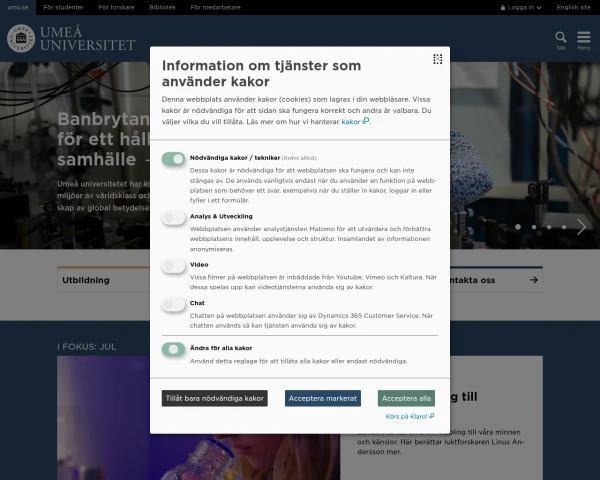Toggle Nödvändiga kakor / tekniker switch
This screenshot has height=480, width=600.
coord(173,159)
